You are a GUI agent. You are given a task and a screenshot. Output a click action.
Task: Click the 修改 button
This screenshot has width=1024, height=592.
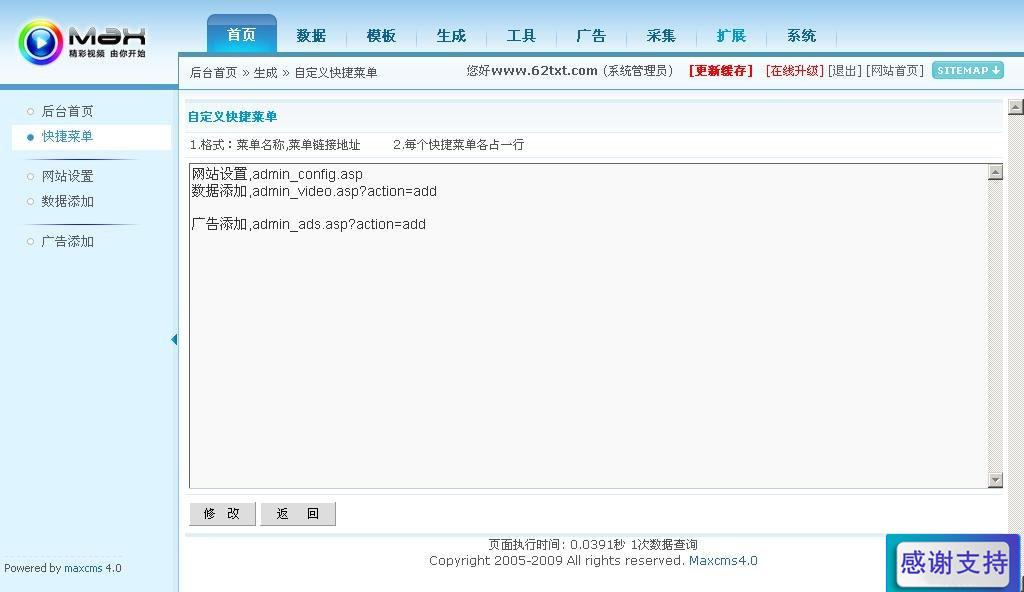(222, 514)
